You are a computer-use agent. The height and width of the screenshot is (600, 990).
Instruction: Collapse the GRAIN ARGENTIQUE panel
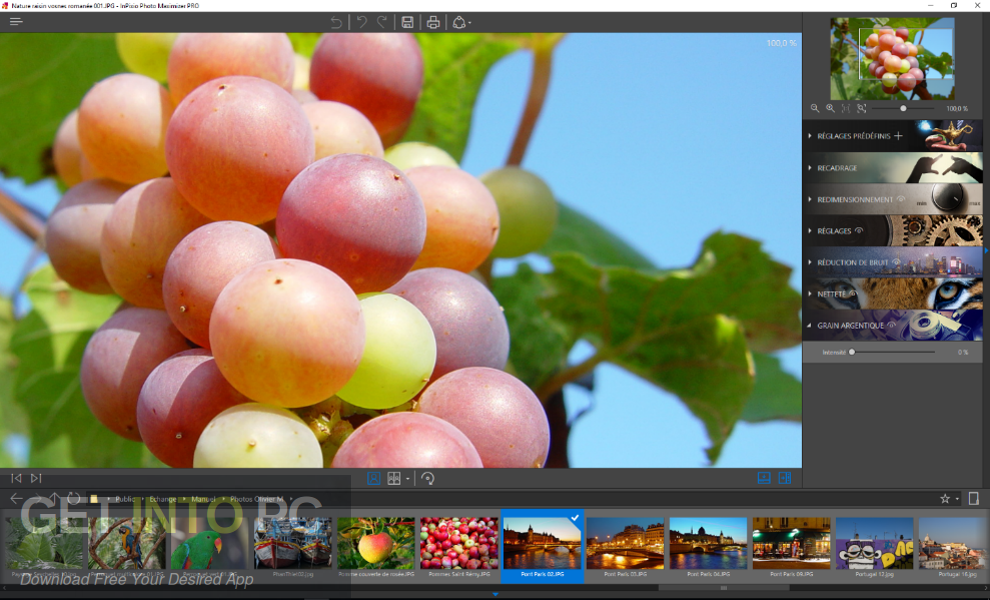pos(809,324)
